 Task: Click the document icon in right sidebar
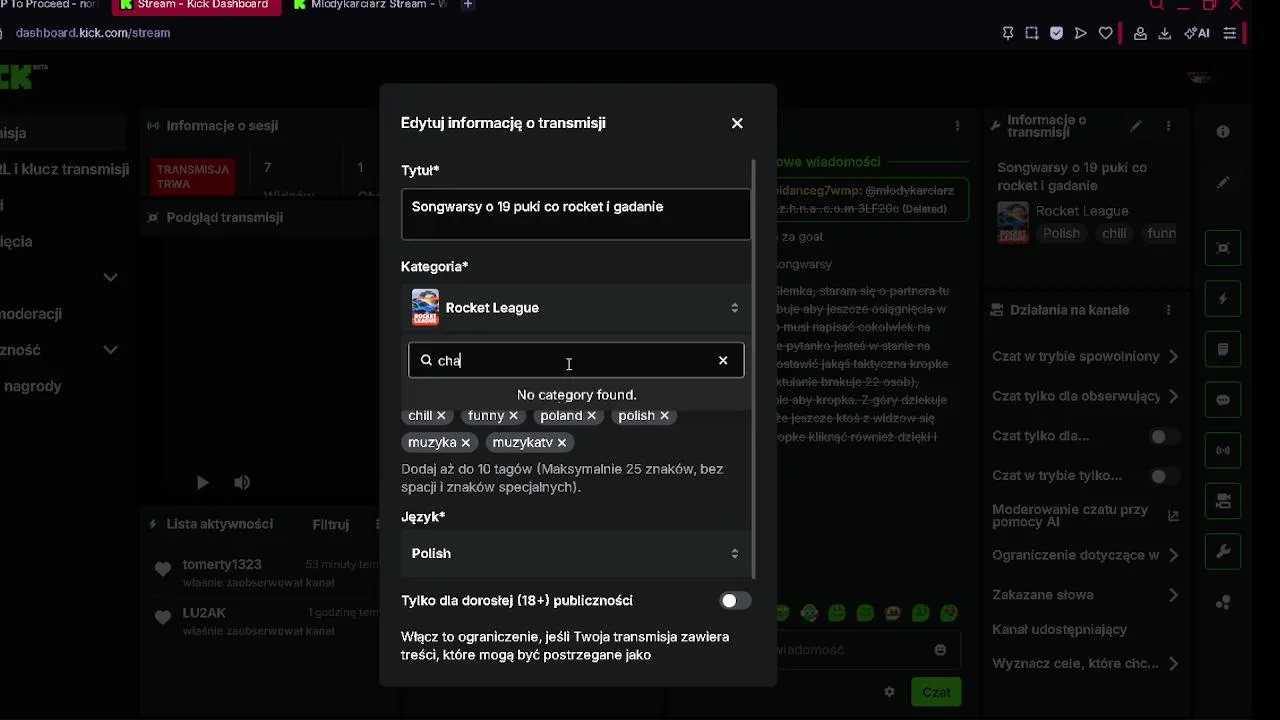[1223, 349]
